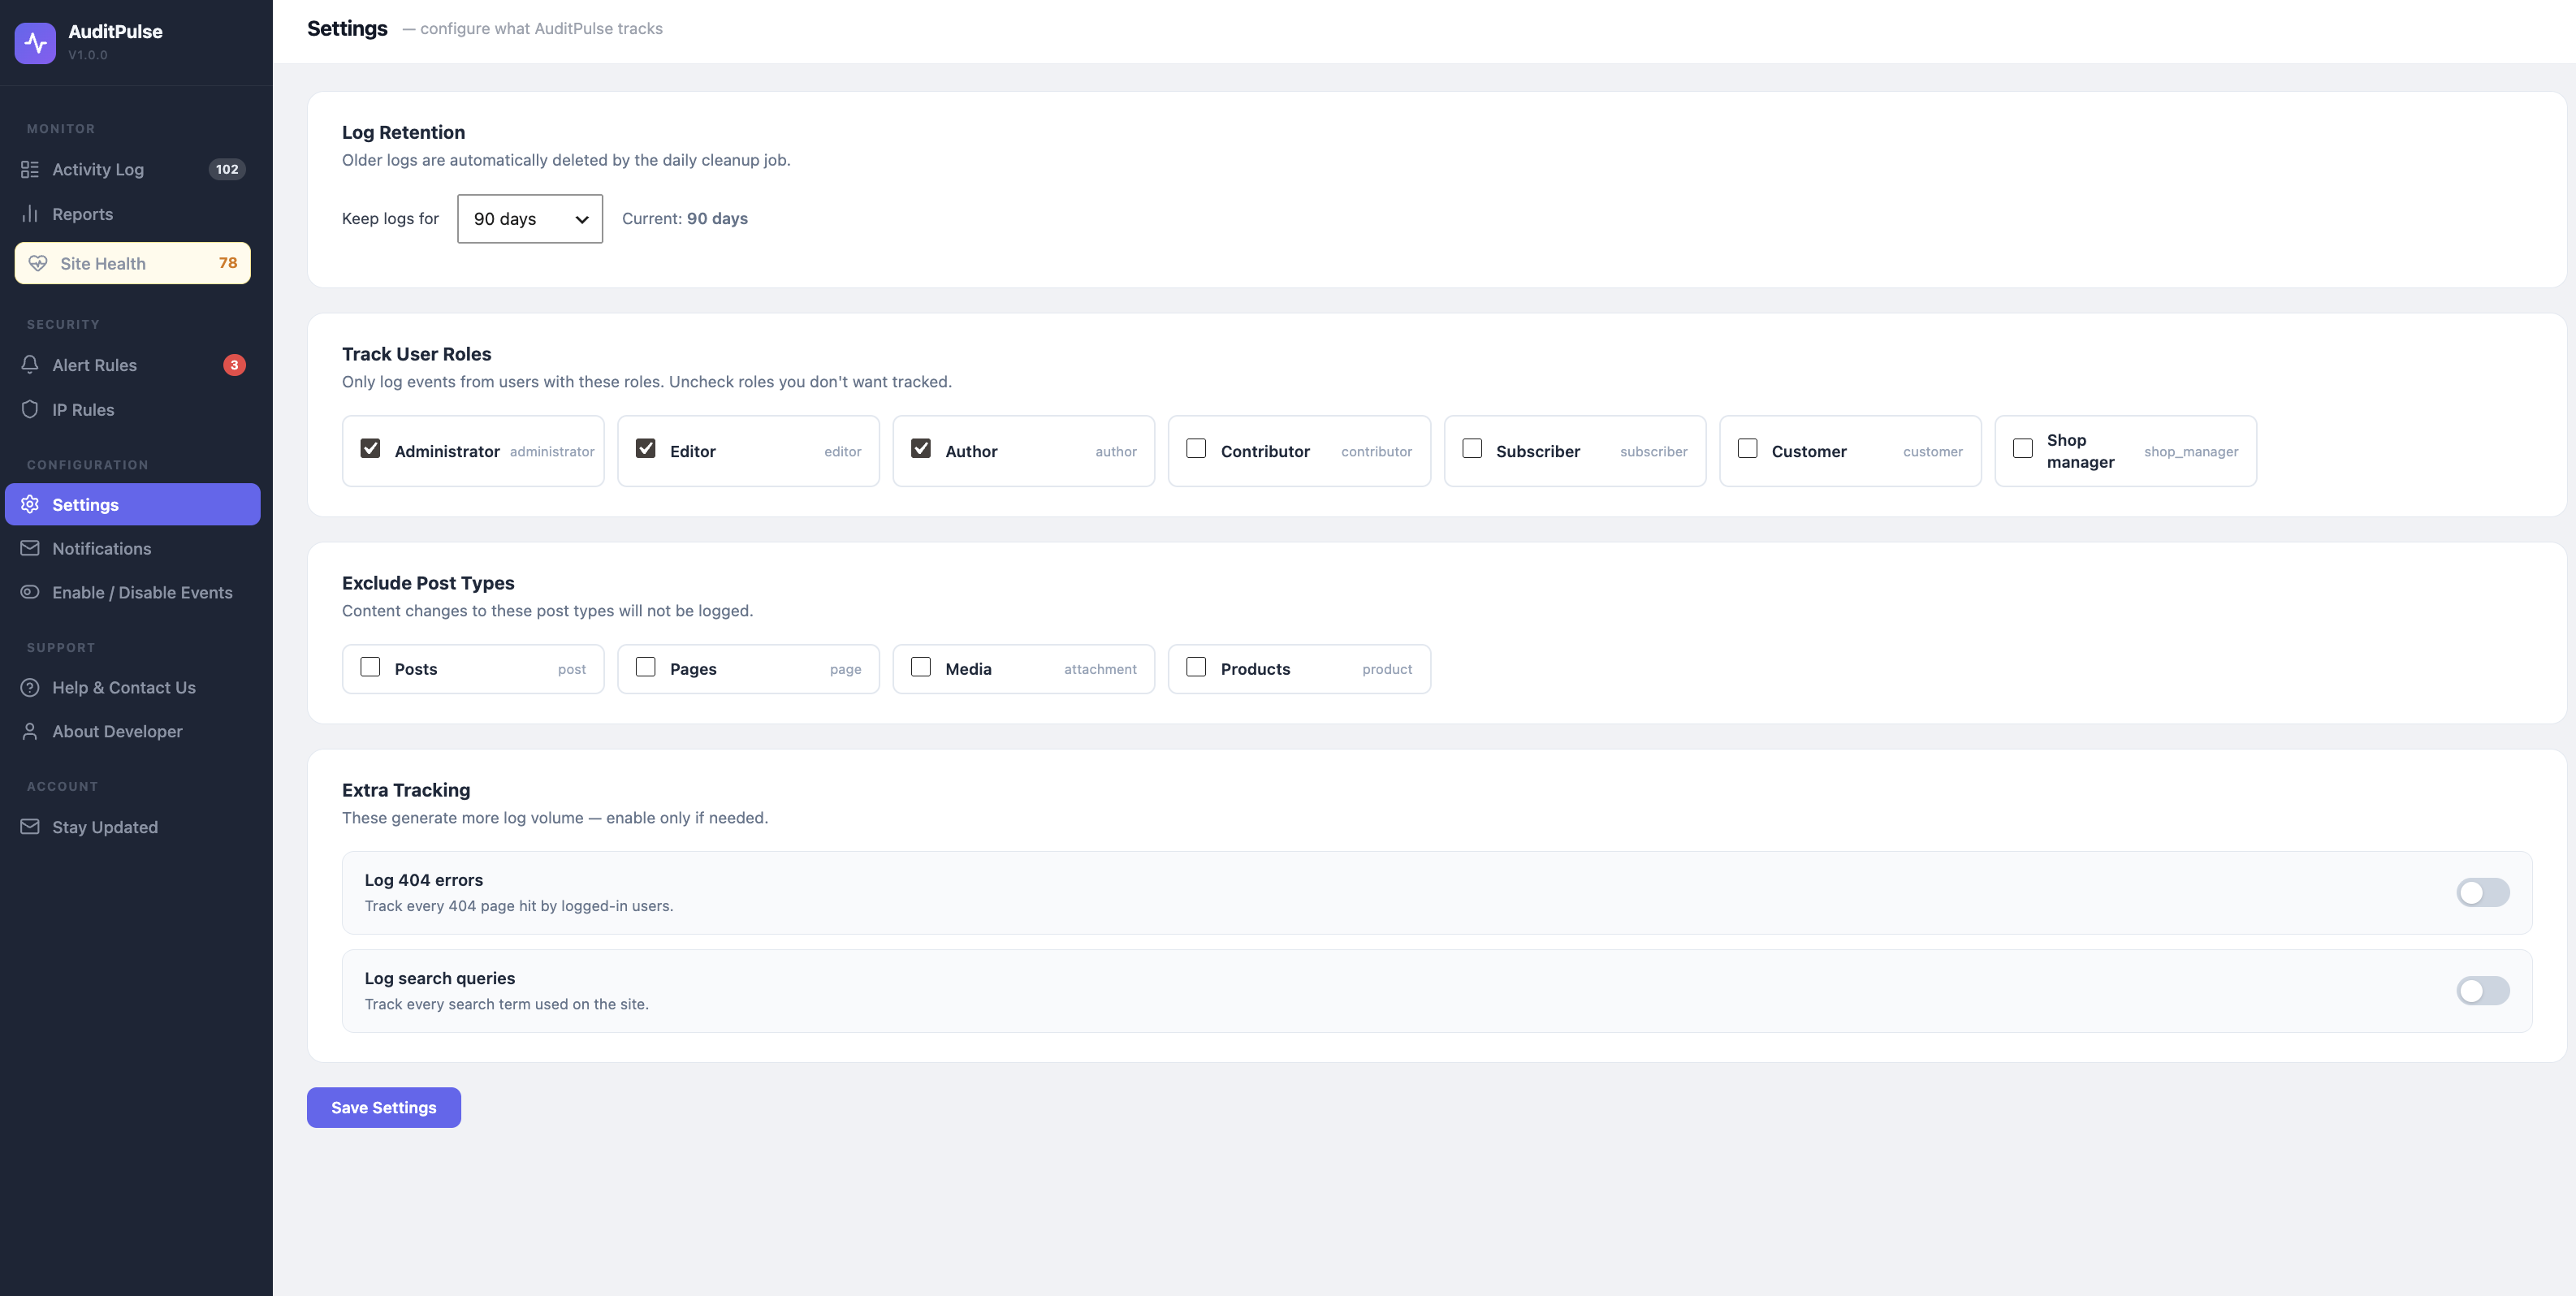Click the Site Health heart icon
This screenshot has width=2576, height=1296.
[38, 263]
